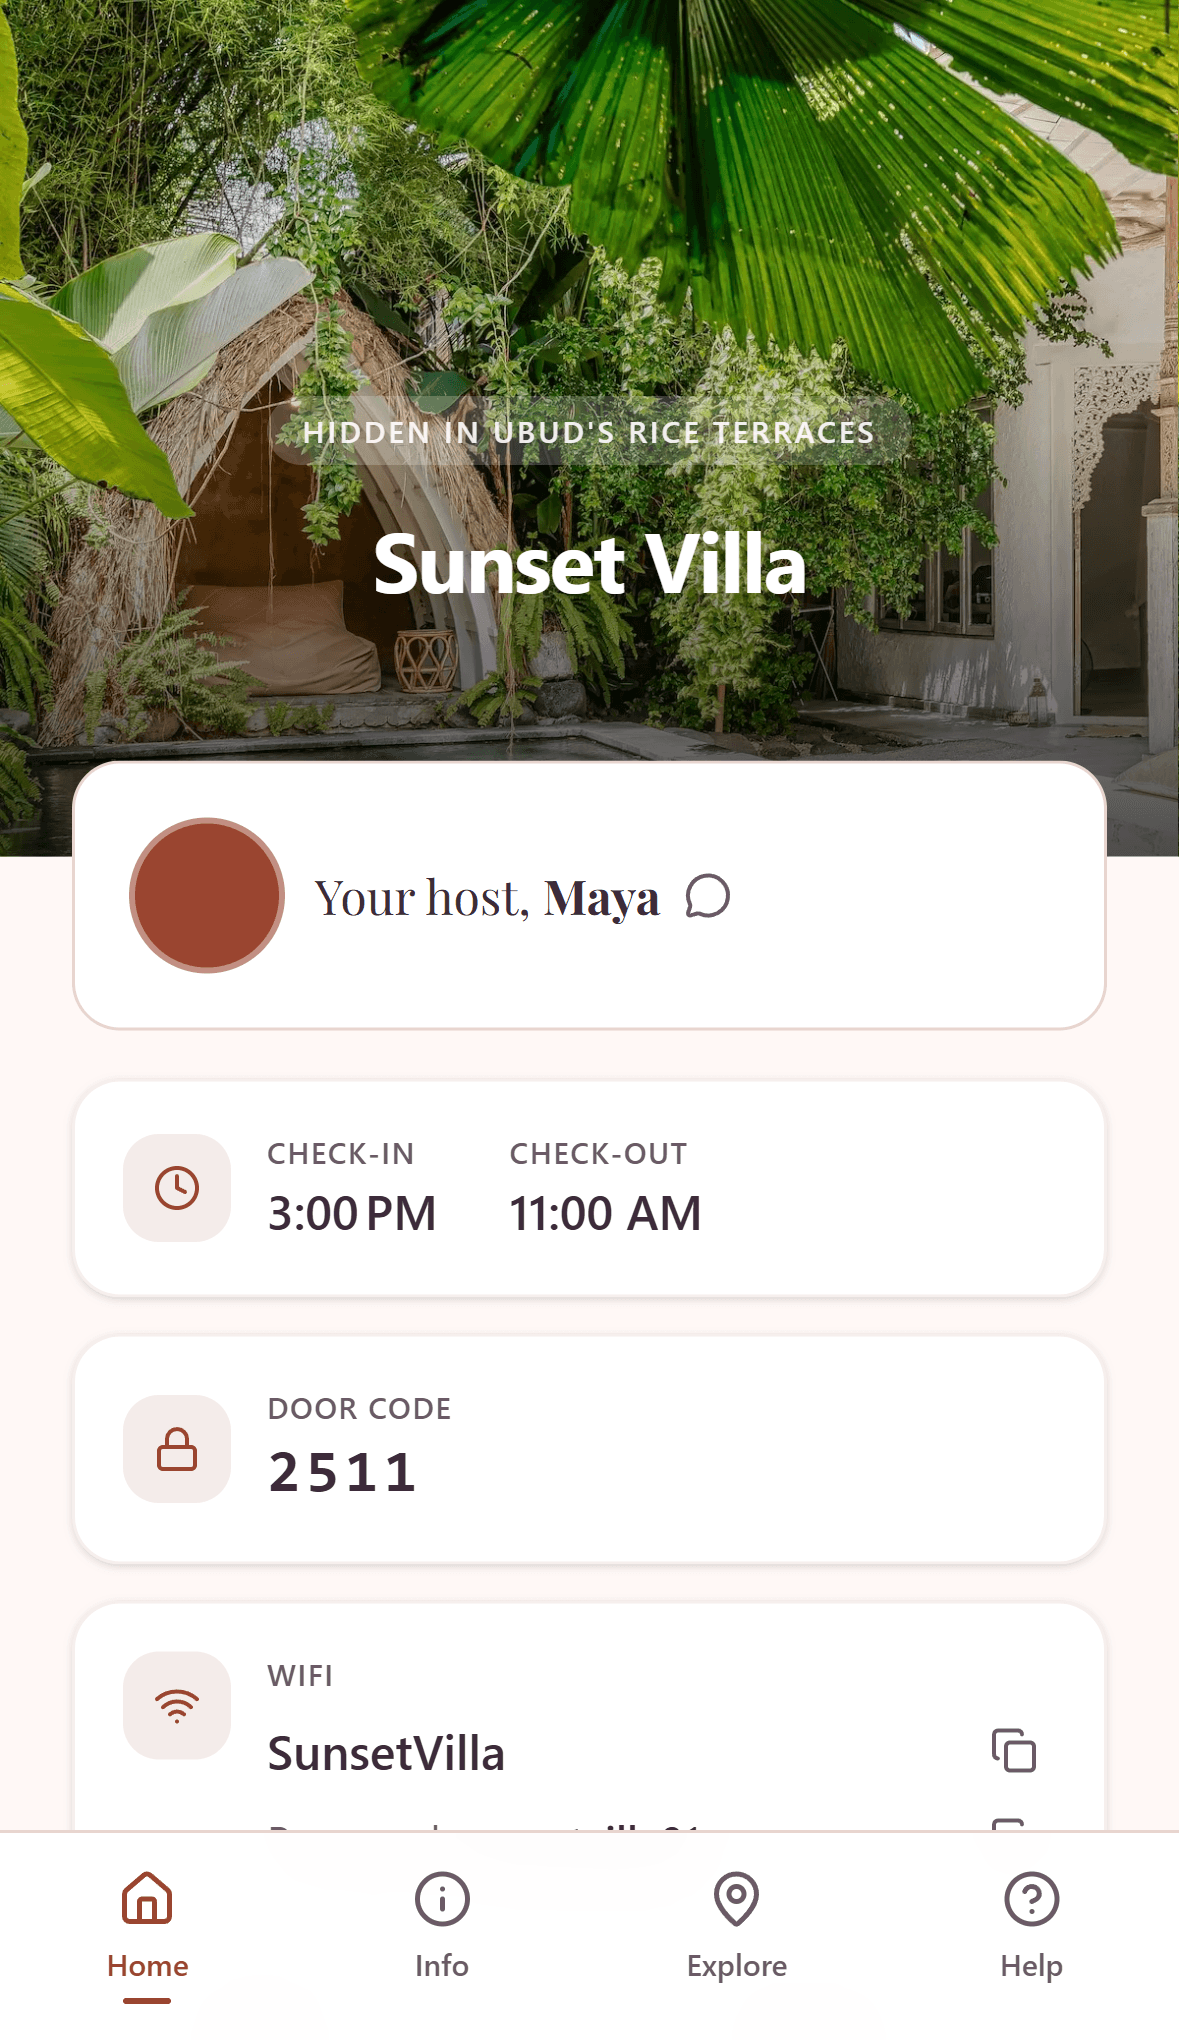Select the Home icon in bottom navigation
Image resolution: width=1179 pixels, height=2040 pixels.
click(x=147, y=1900)
